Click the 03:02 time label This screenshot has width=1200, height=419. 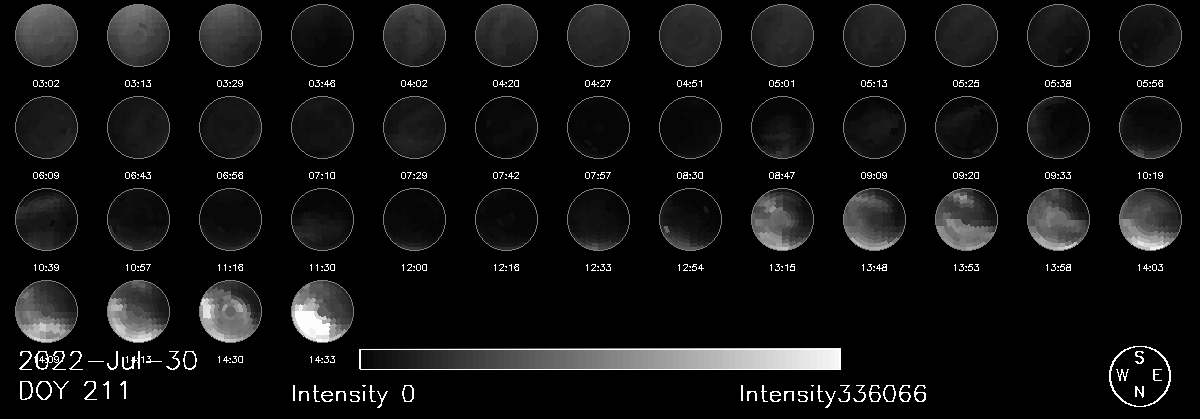tap(46, 83)
